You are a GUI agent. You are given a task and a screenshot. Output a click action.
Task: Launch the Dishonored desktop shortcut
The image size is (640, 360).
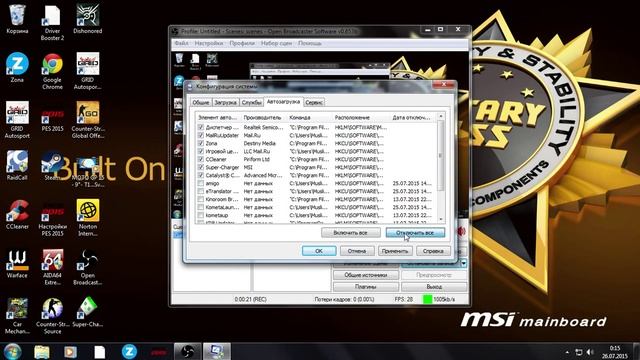88,19
